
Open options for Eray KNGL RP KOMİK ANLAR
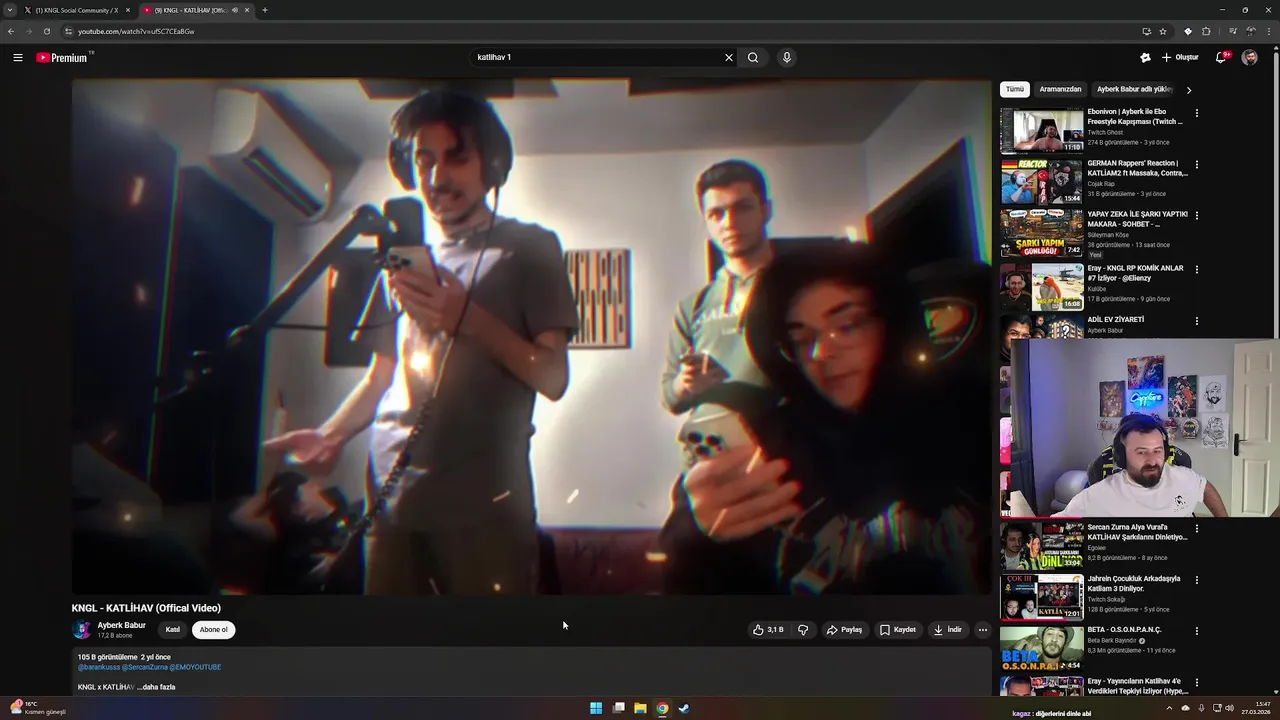(1197, 270)
